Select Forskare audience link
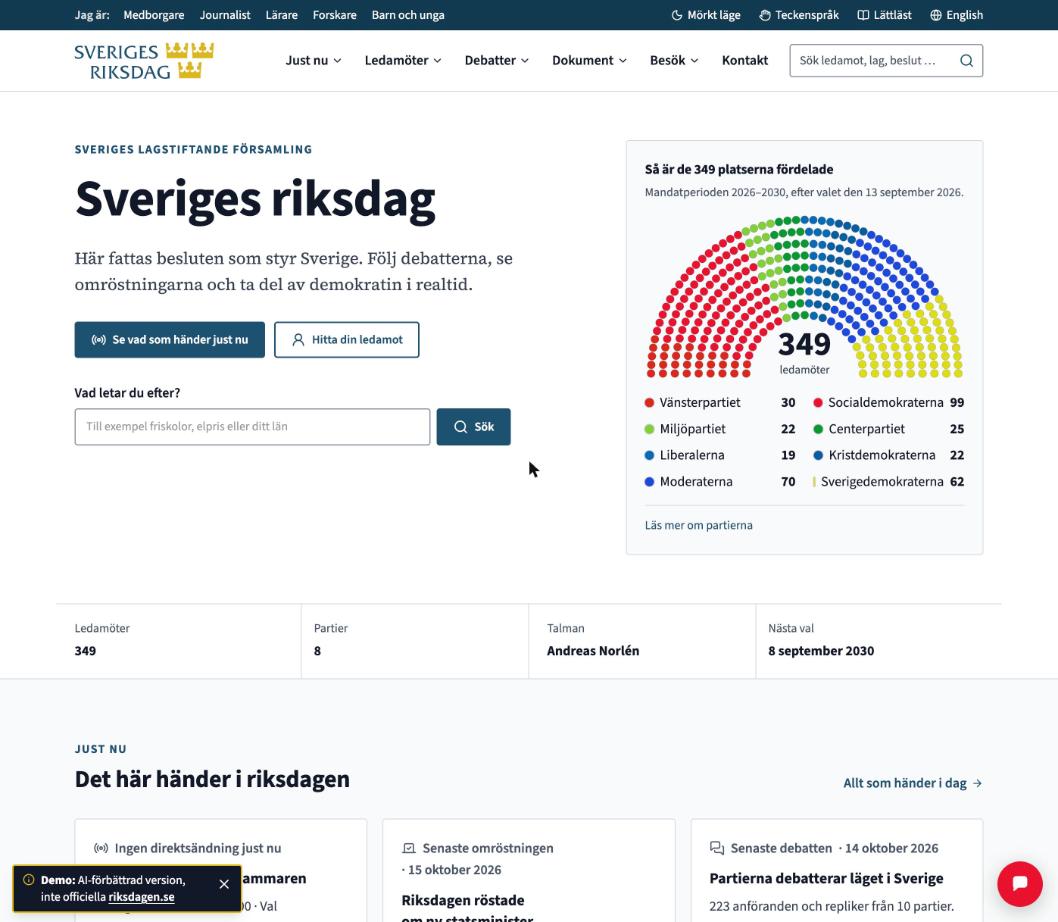 (x=335, y=15)
